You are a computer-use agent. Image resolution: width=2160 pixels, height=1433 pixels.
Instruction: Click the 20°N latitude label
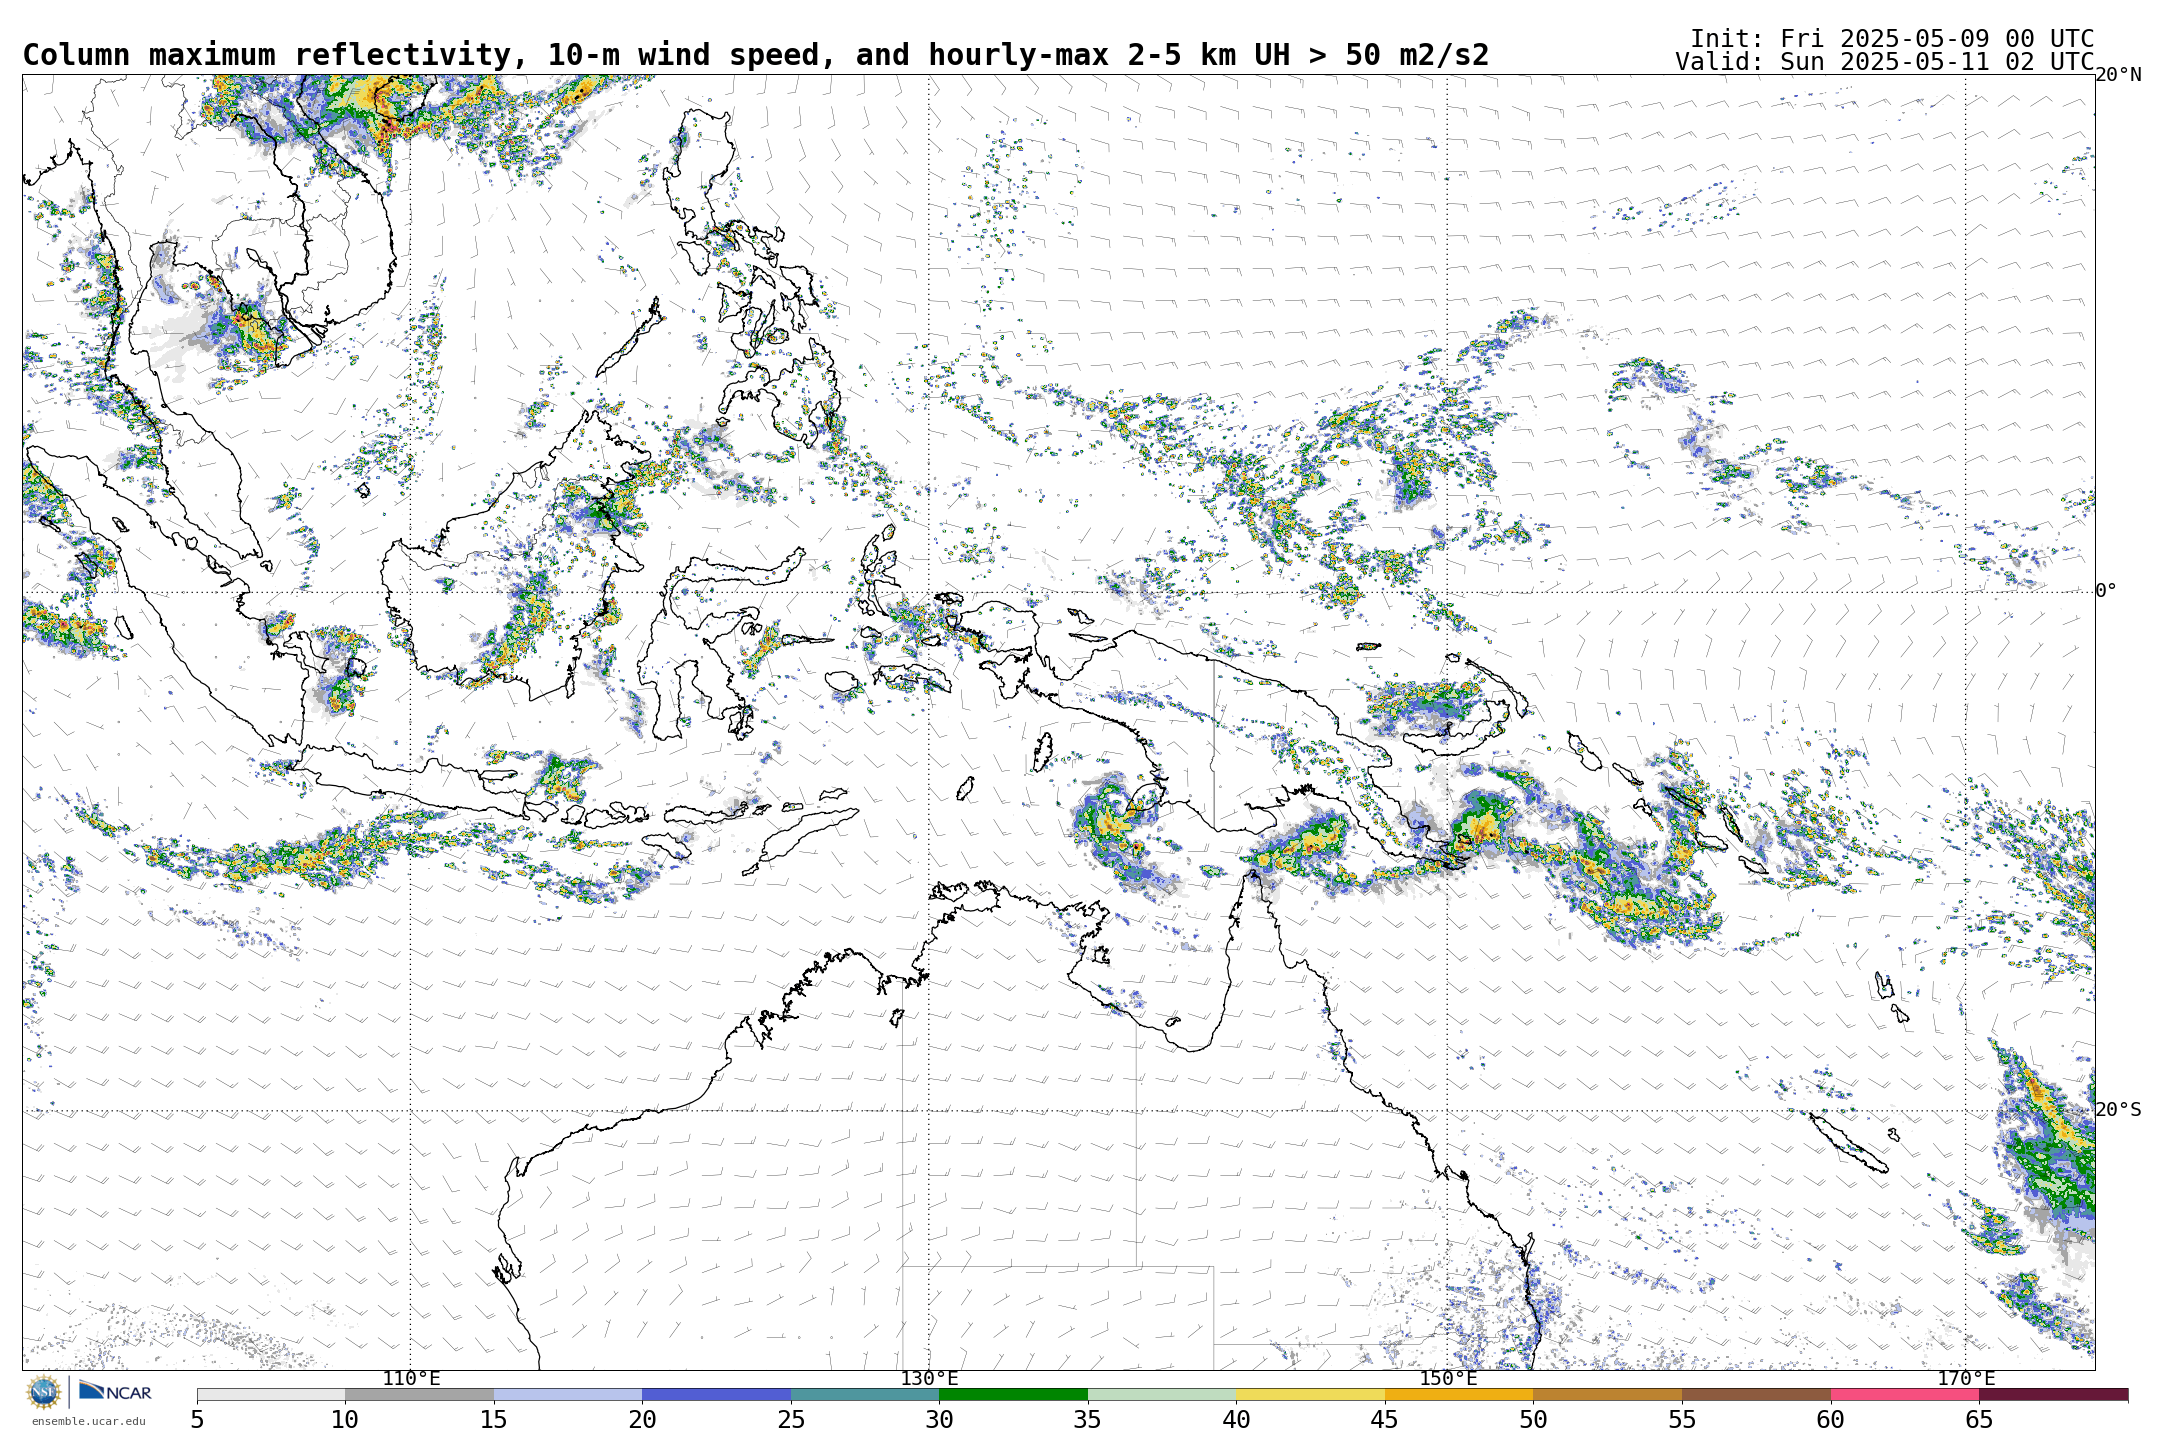click(2119, 75)
